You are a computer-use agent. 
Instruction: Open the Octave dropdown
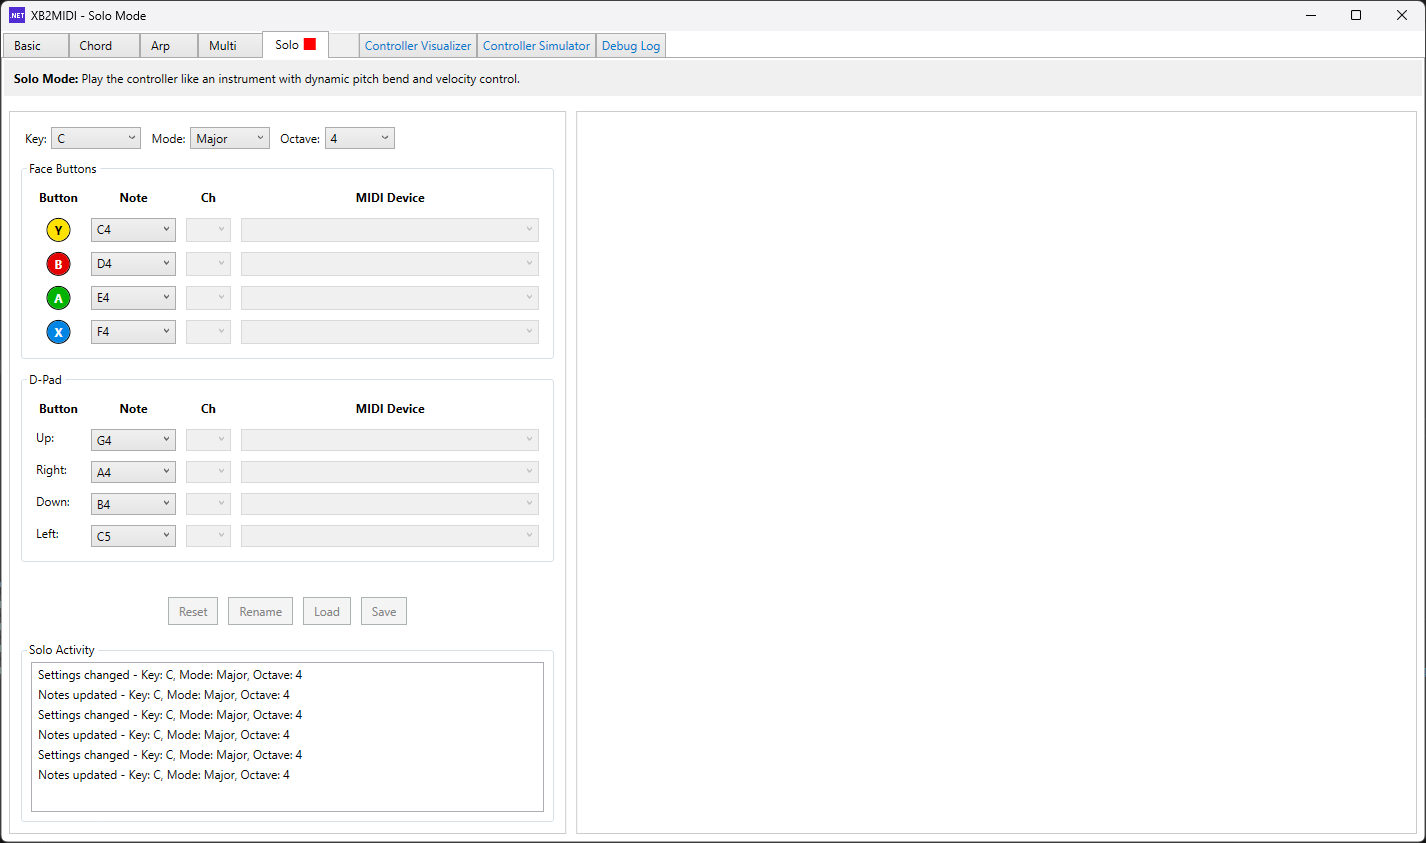(359, 138)
